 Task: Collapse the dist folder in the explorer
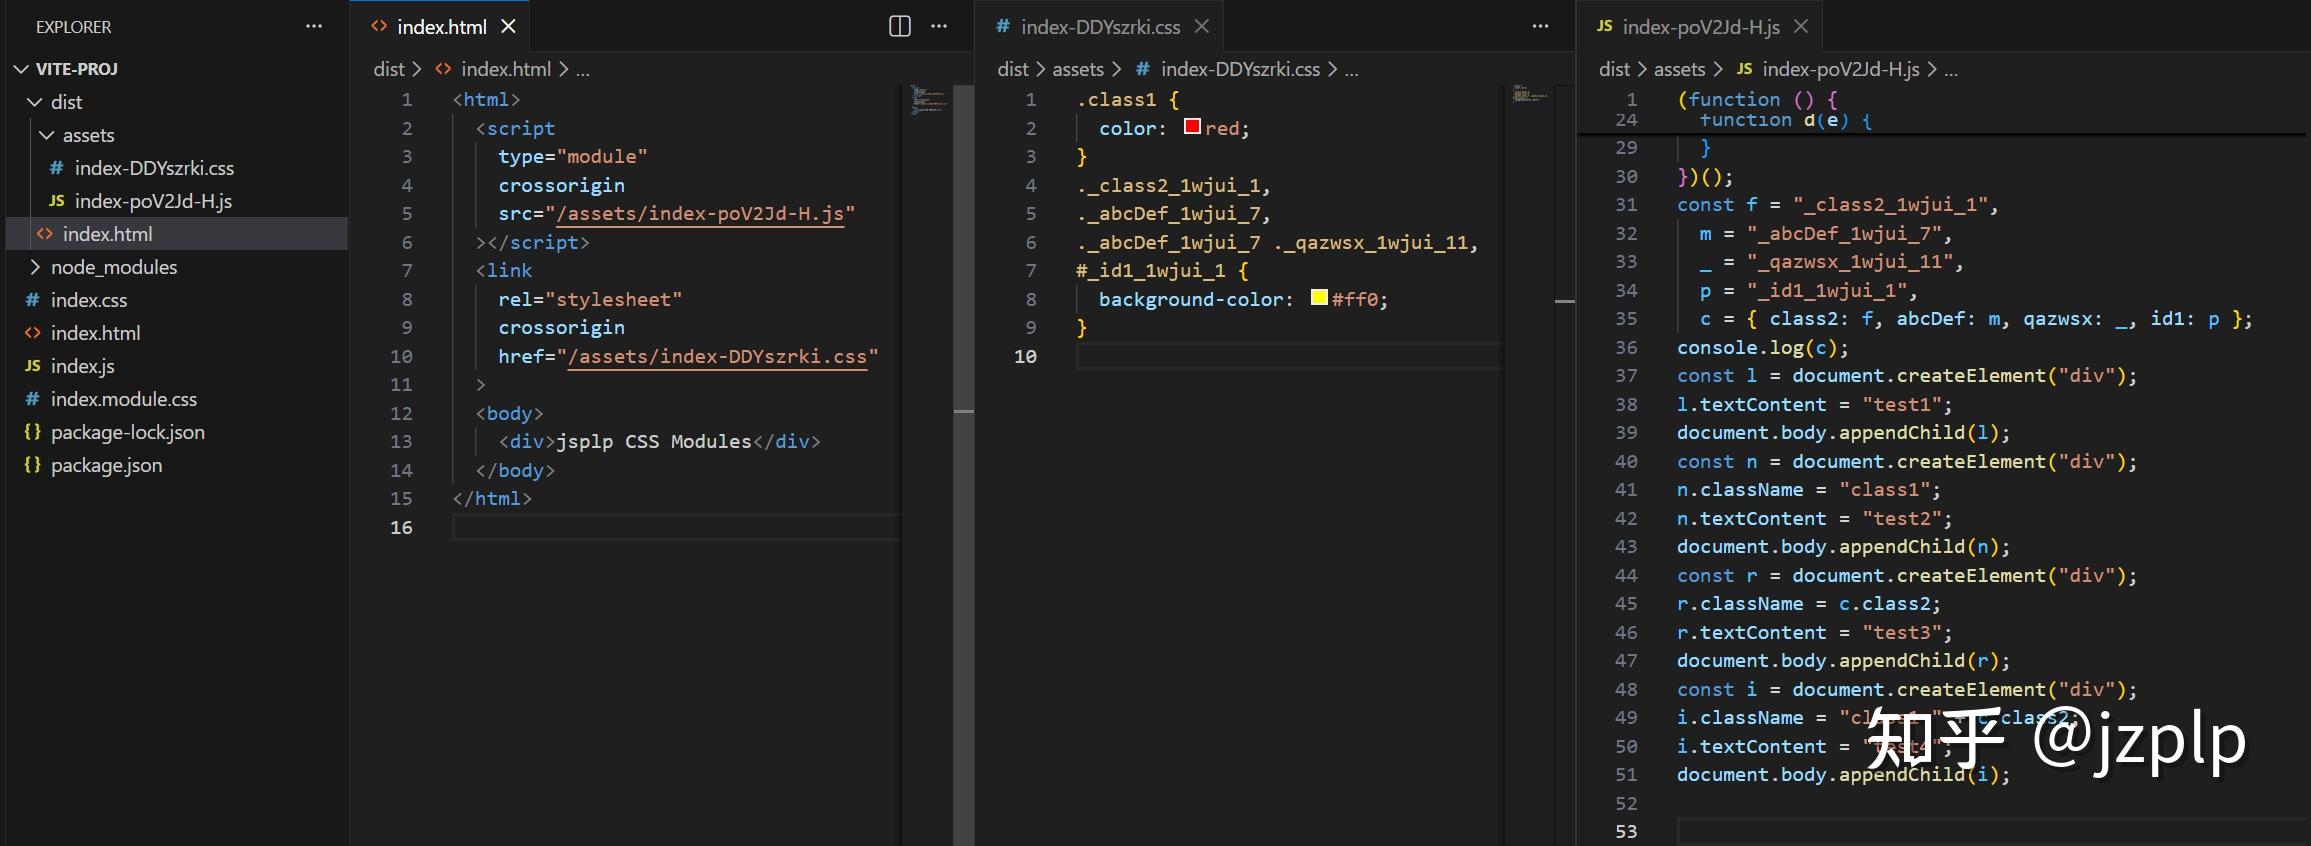tap(35, 102)
